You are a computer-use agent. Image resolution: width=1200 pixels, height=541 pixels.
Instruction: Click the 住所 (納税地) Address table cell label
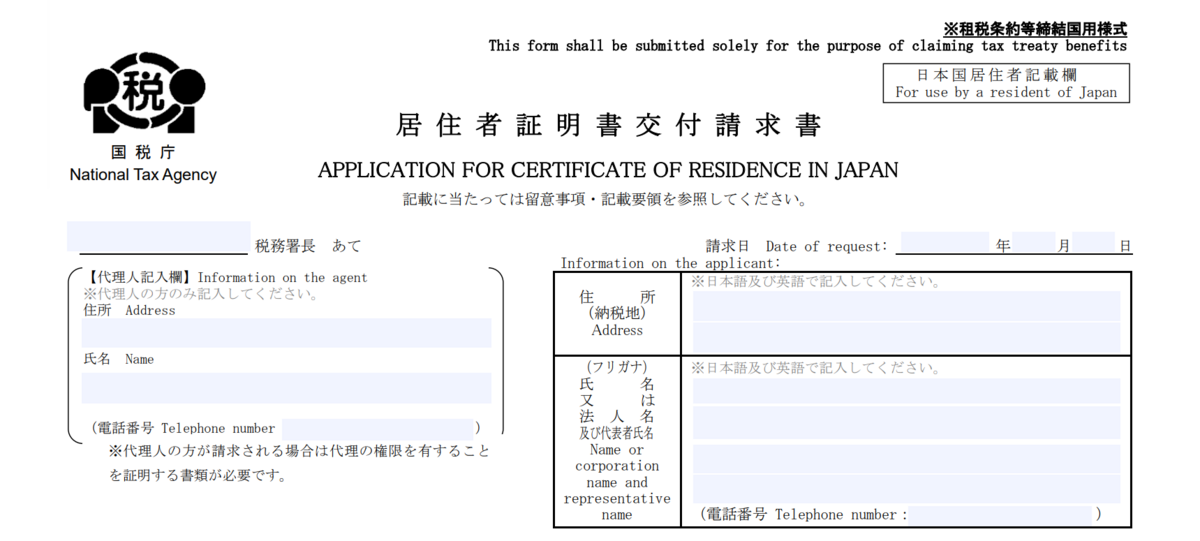pos(617,314)
